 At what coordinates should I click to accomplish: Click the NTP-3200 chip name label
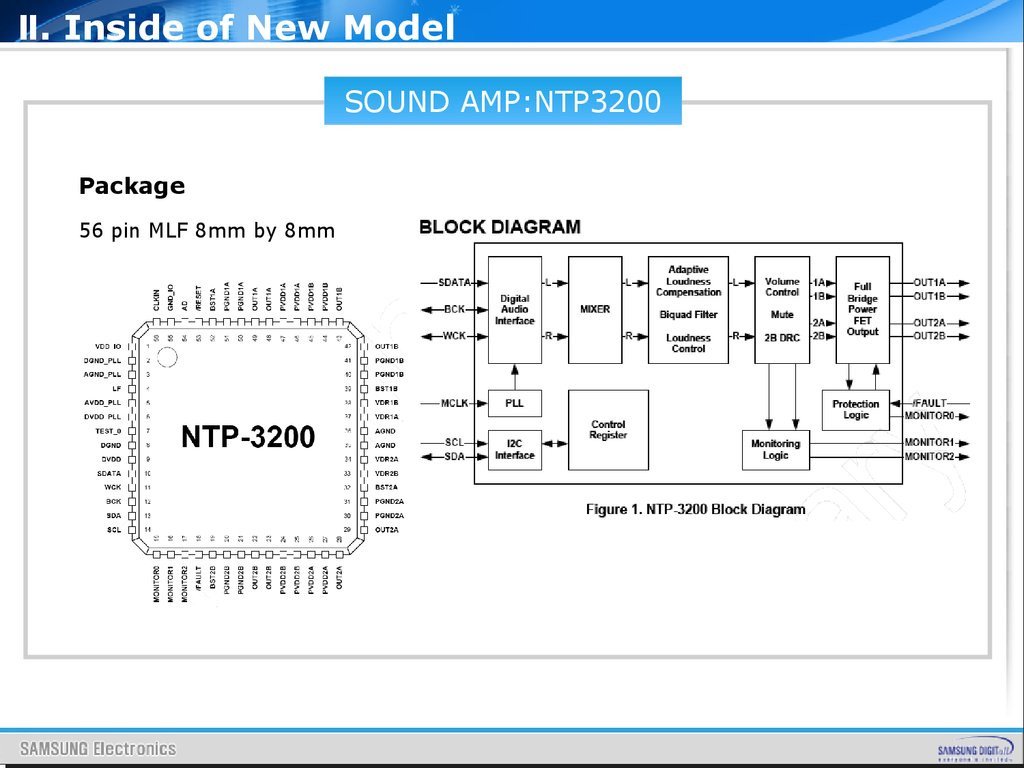(248, 437)
